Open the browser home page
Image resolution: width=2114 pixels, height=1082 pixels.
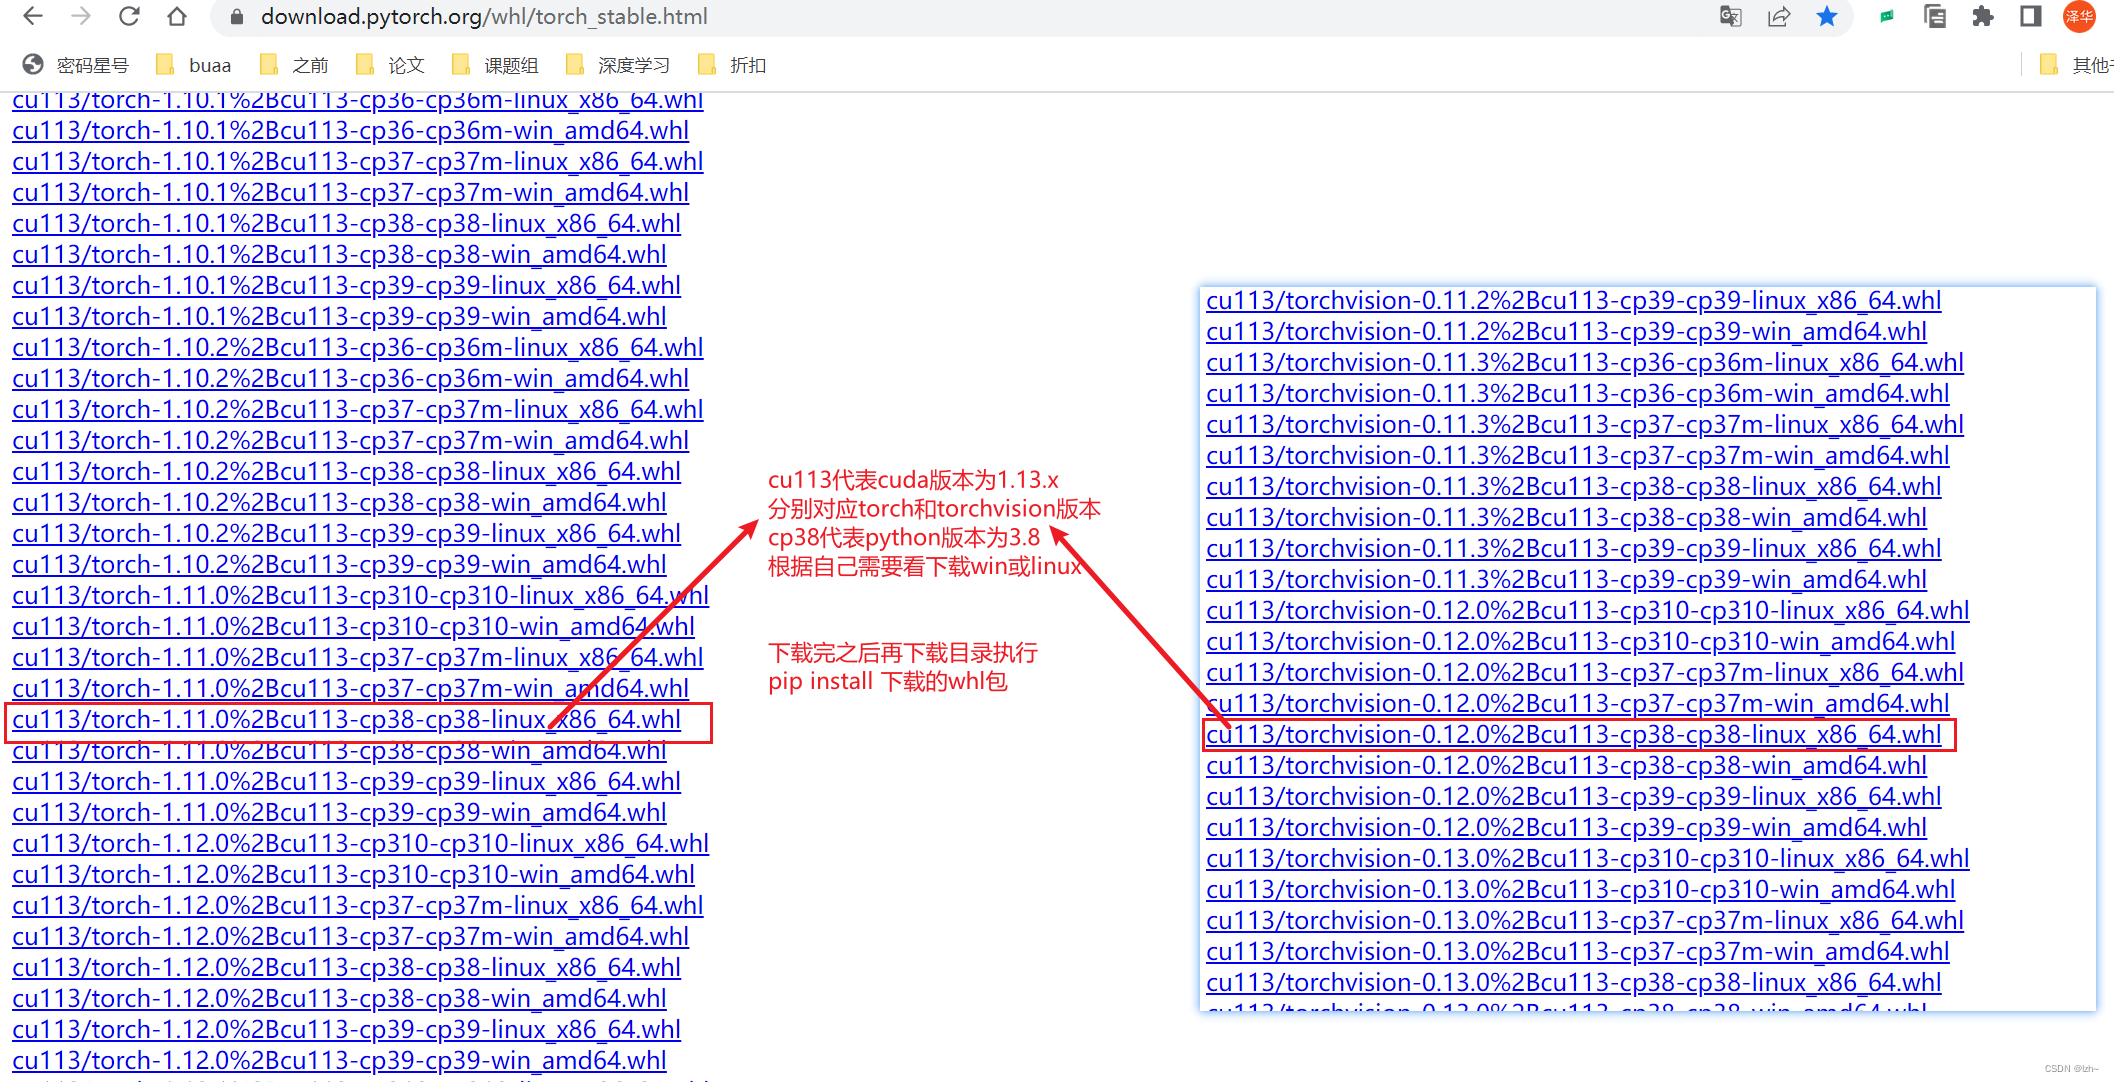pos(177,16)
